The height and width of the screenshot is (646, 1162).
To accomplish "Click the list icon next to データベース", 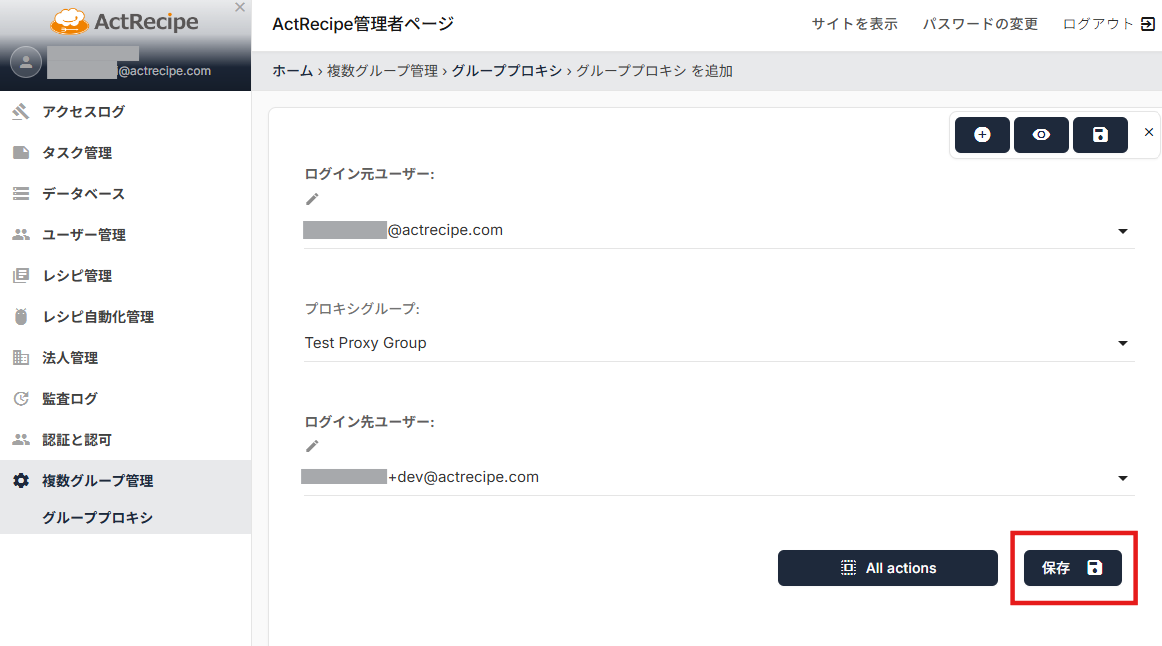I will pos(21,194).
